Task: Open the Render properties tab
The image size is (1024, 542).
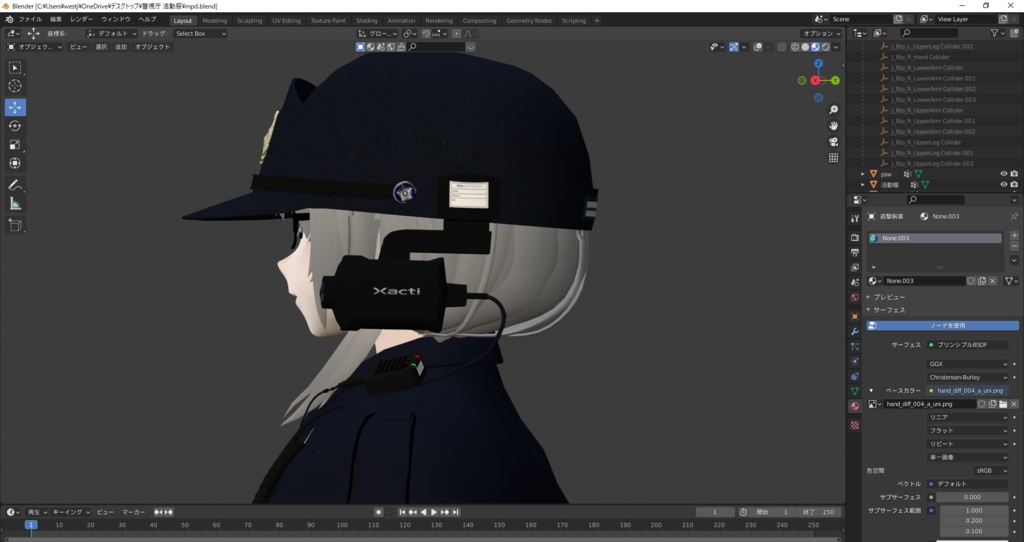Action: click(x=855, y=238)
